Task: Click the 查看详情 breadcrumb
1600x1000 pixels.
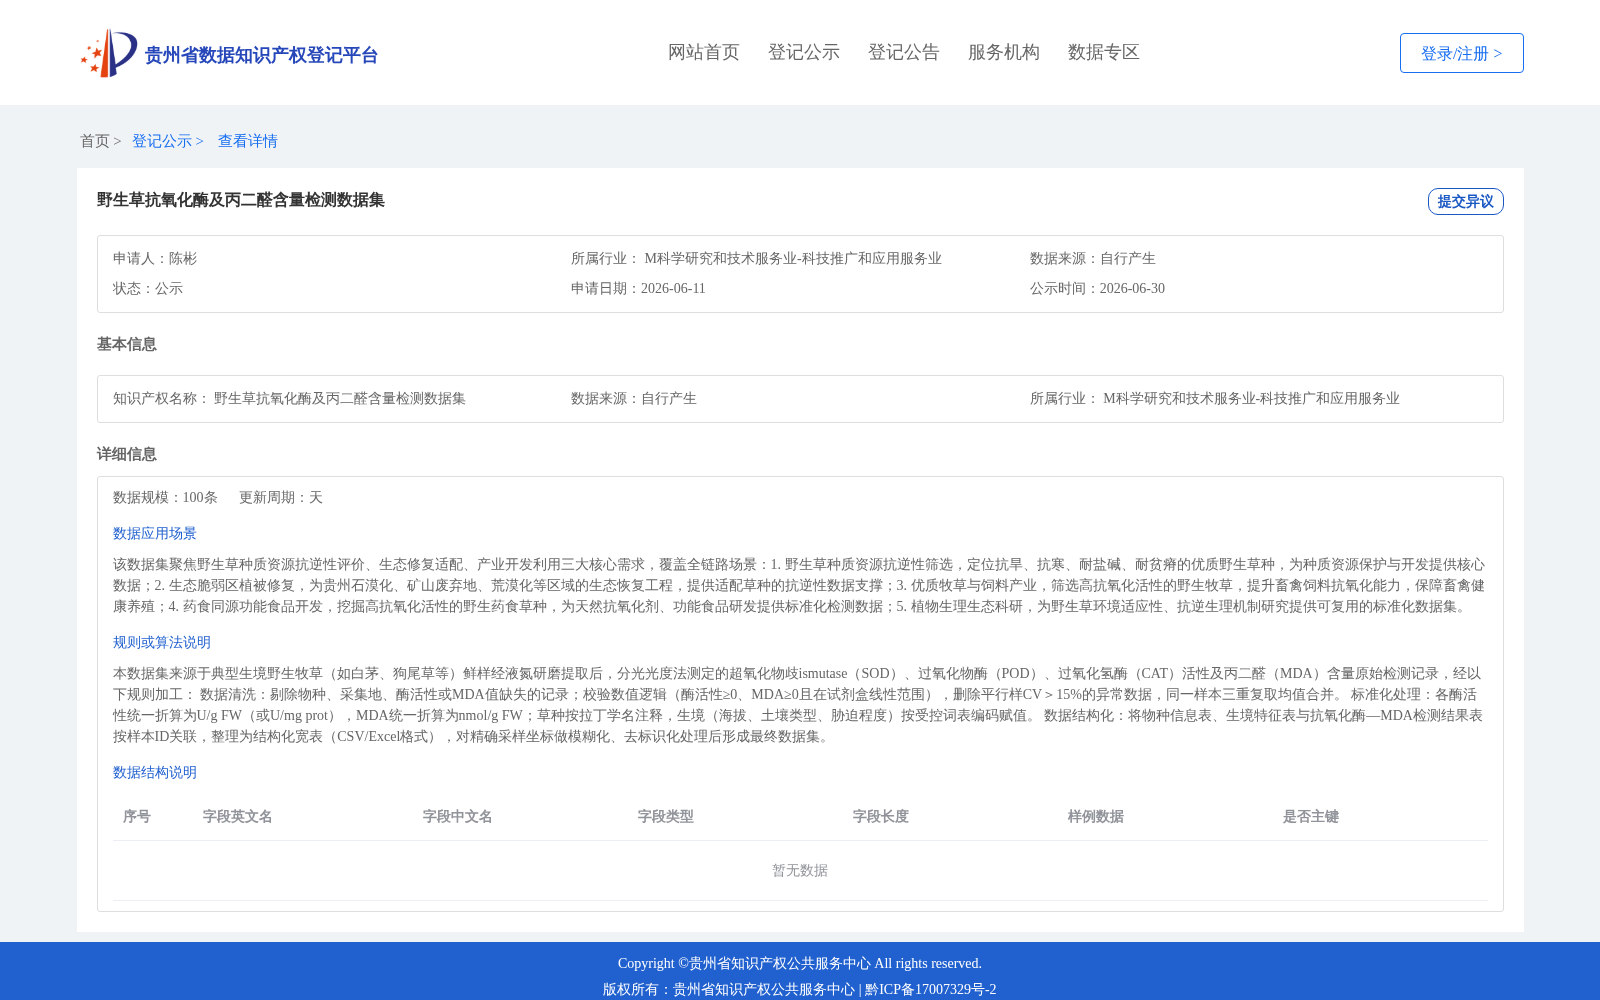Action: tap(248, 141)
